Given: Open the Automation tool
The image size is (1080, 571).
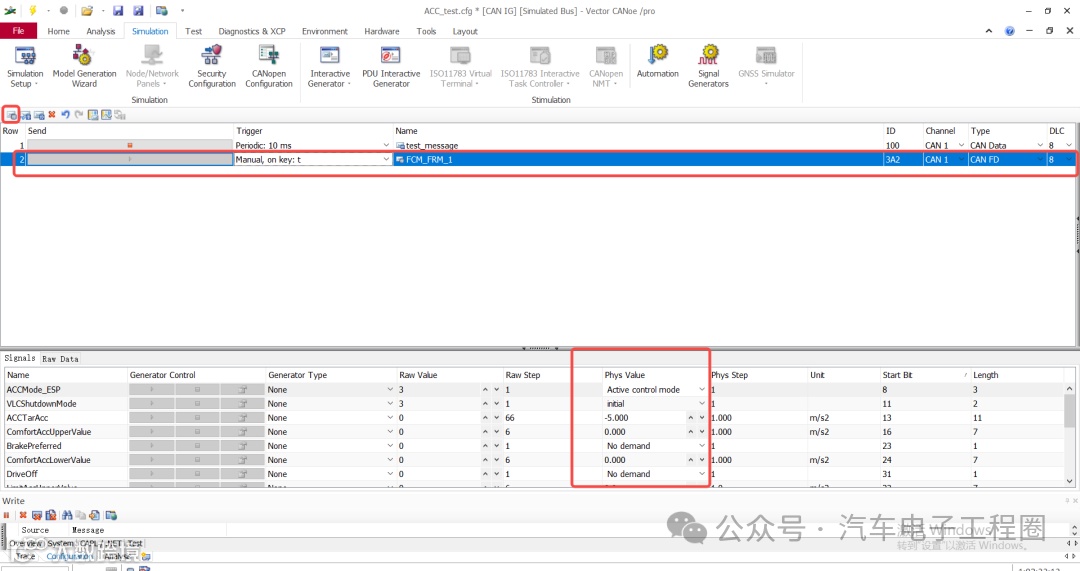Looking at the screenshot, I should coord(658,61).
